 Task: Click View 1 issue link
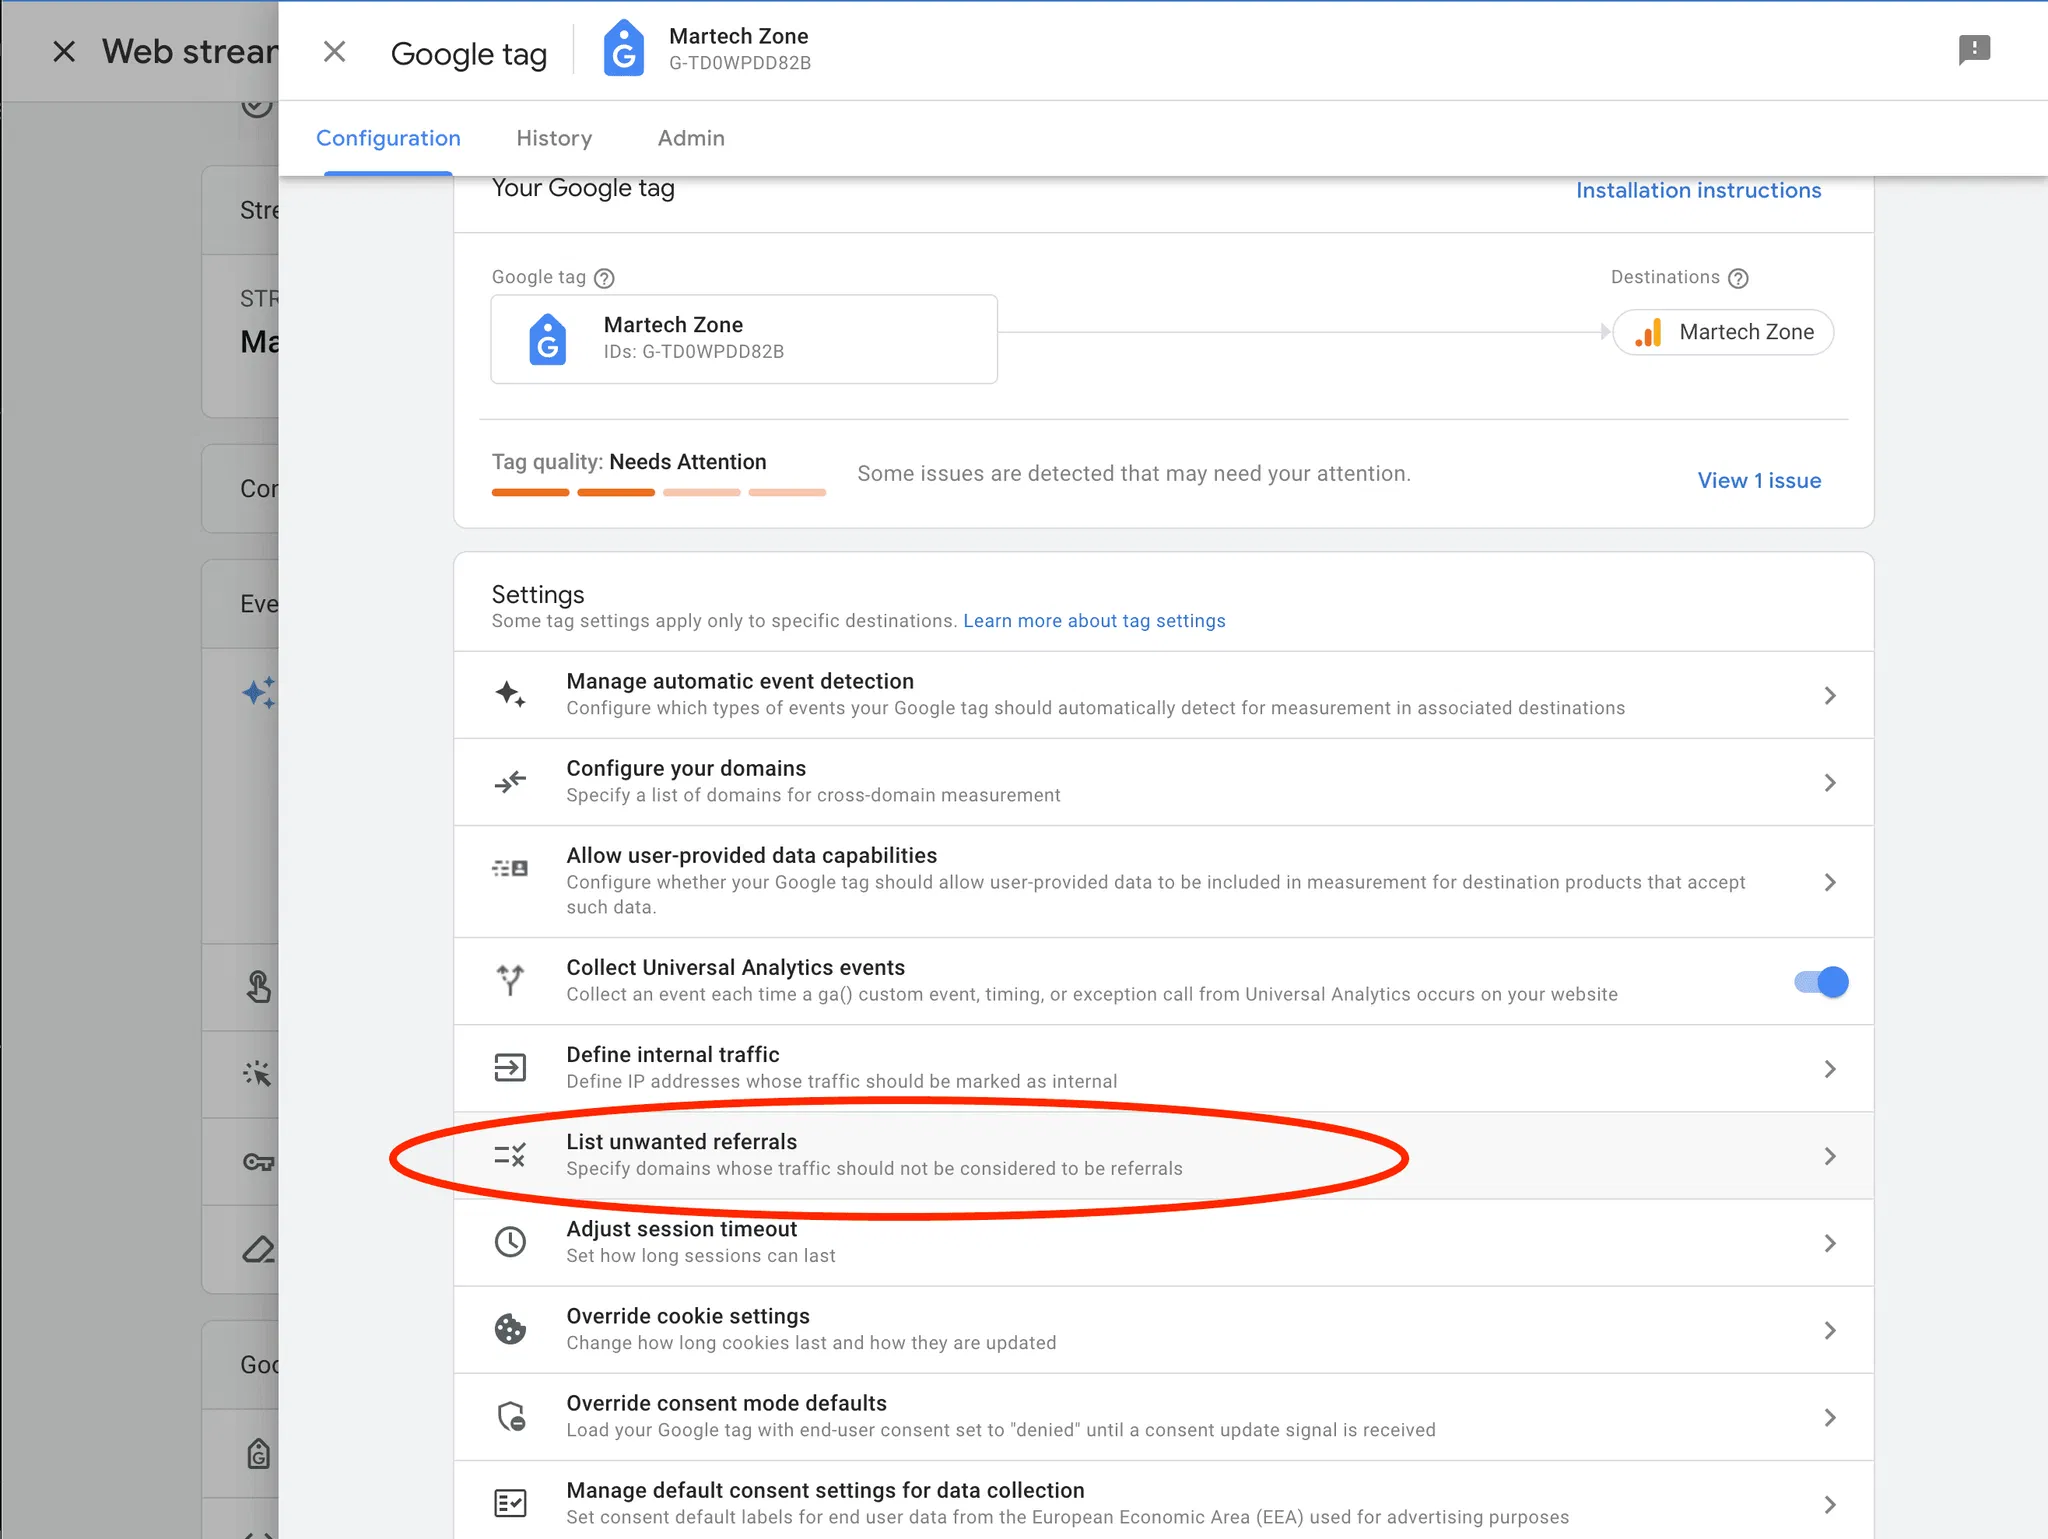point(1759,481)
